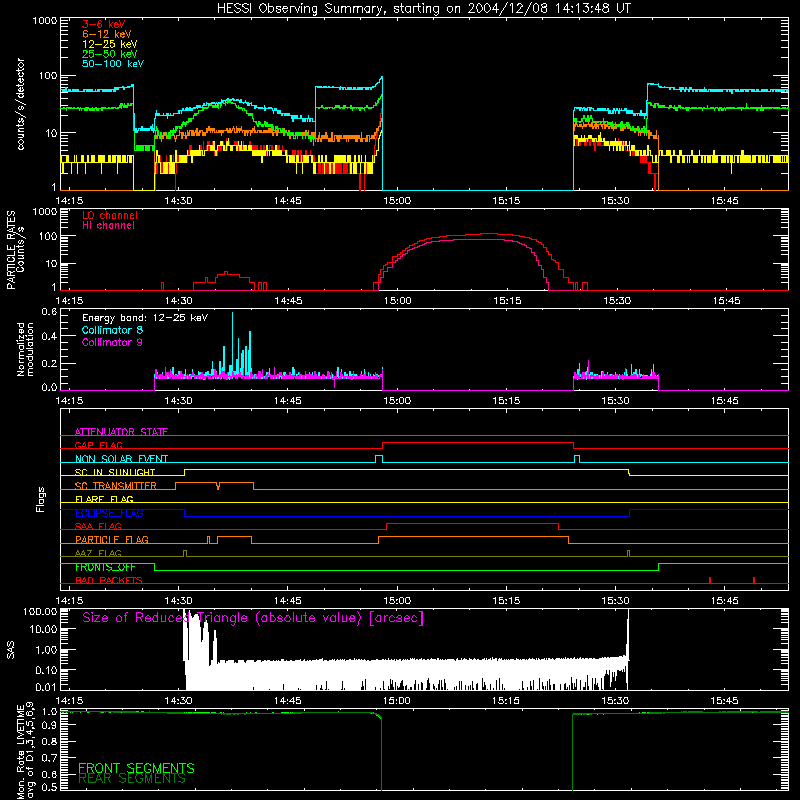800x800 pixels.
Task: Click the ATTENUATOR_STATE flag label
Action: point(121,432)
